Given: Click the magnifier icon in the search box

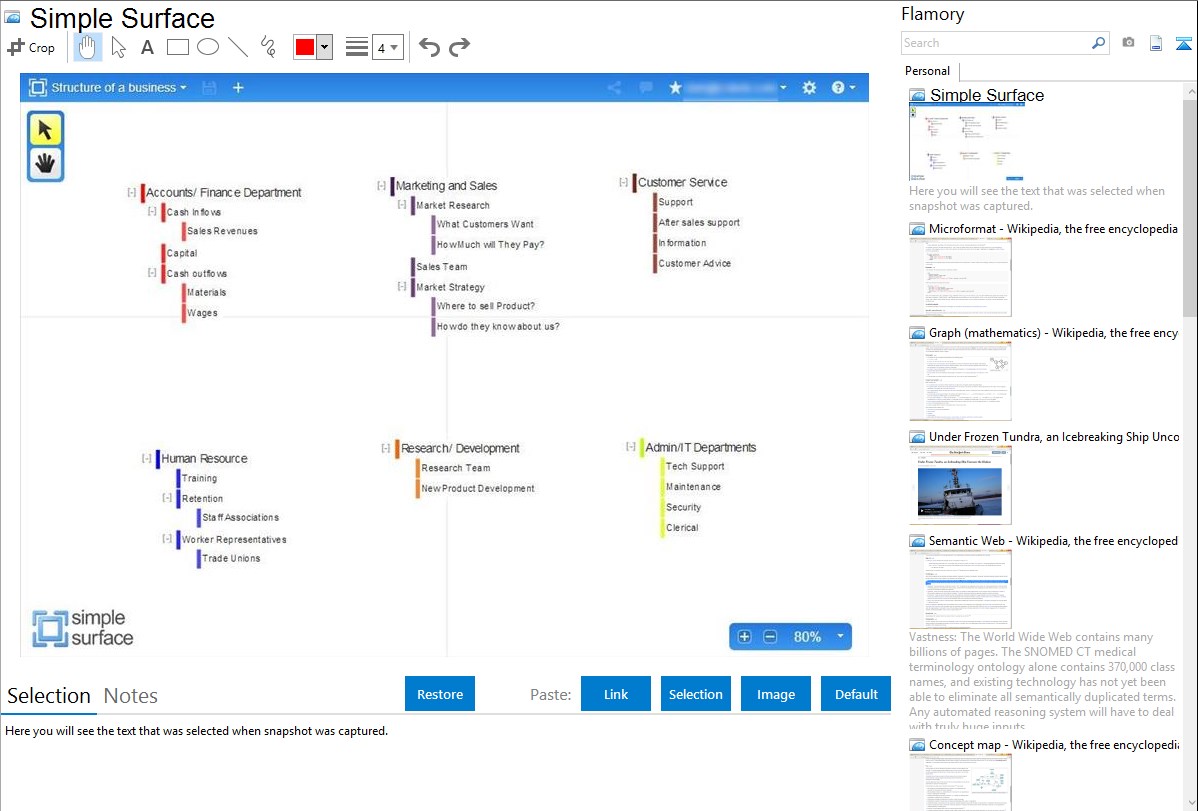Looking at the screenshot, I should coord(1099,43).
